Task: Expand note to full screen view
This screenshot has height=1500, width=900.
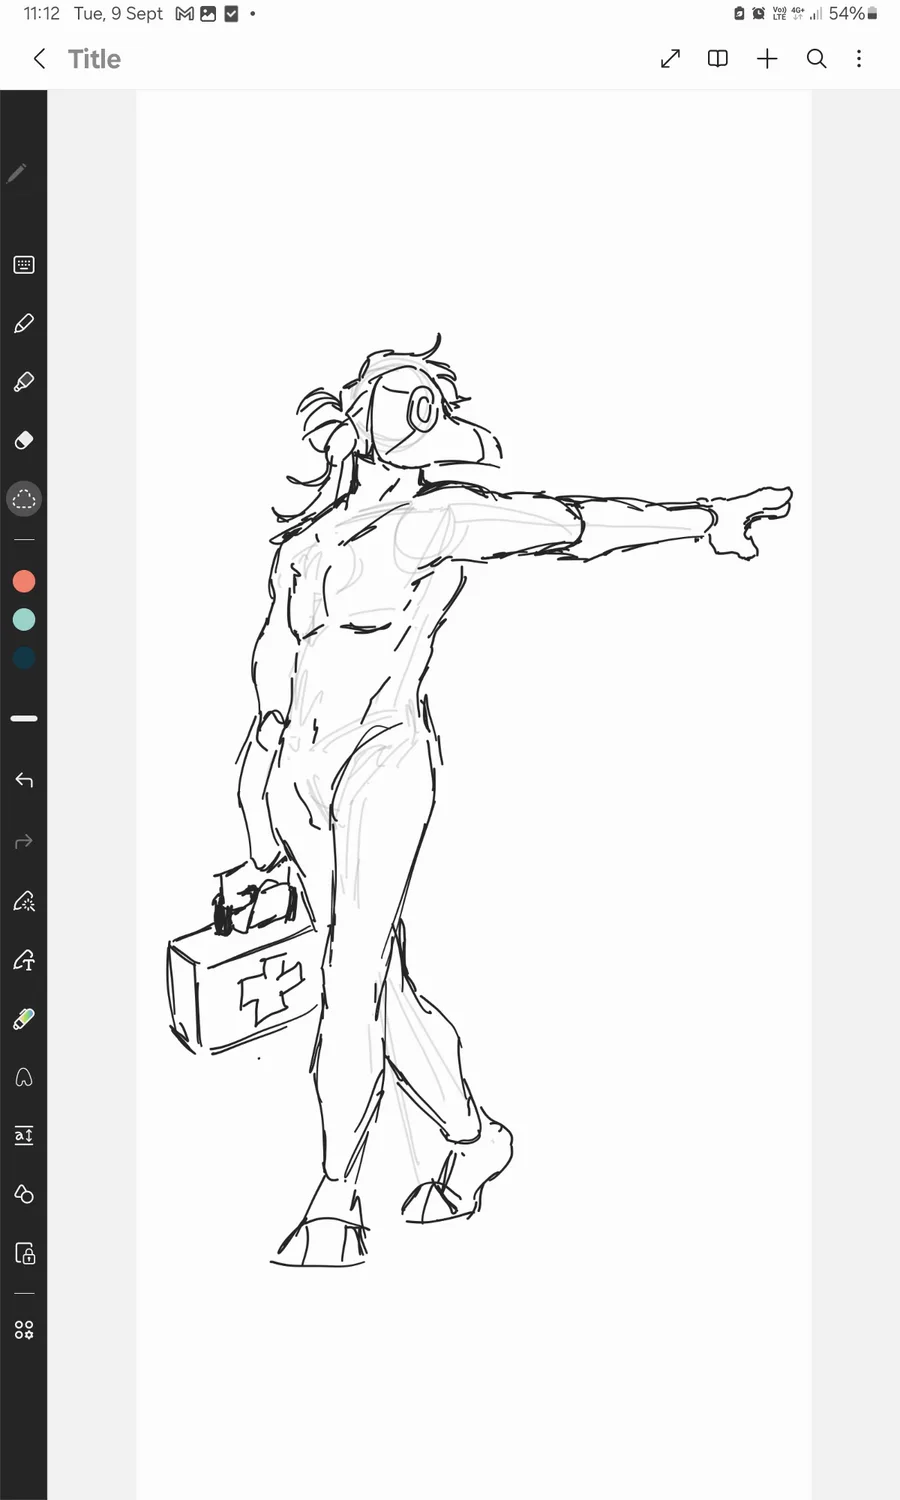Action: tap(670, 59)
